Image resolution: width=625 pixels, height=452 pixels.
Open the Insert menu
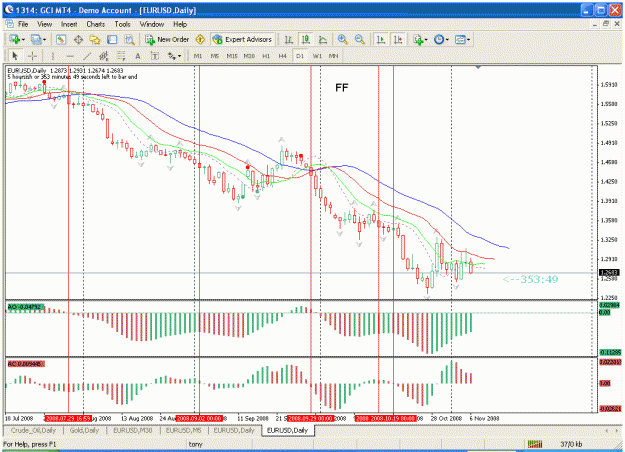pyautogui.click(x=69, y=24)
